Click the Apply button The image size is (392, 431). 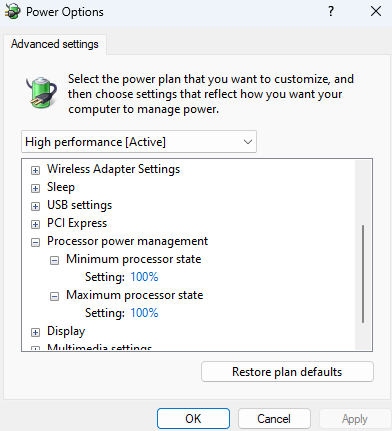tap(355, 419)
